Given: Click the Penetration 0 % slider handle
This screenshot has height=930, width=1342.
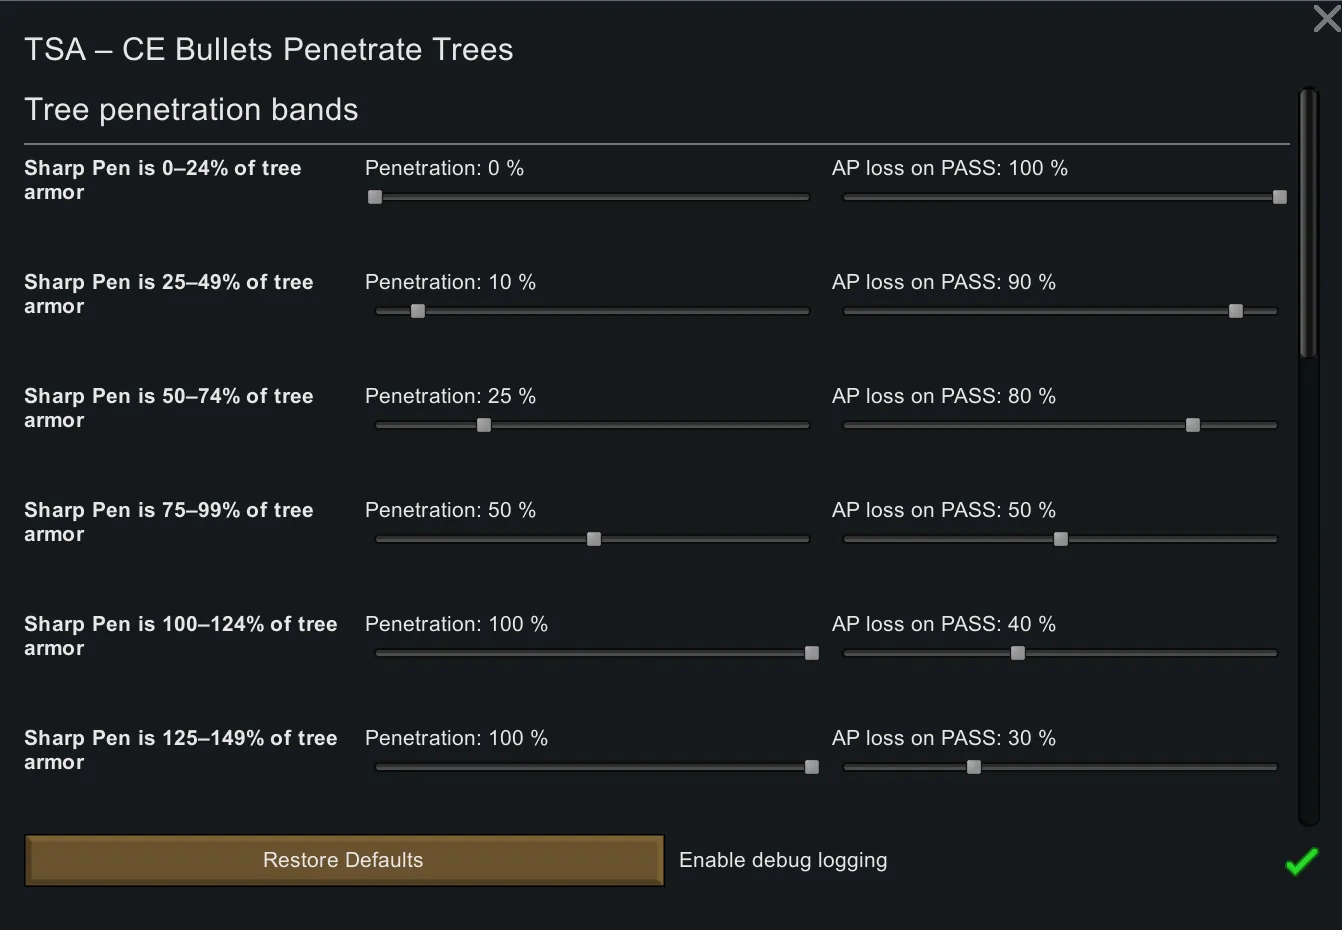Looking at the screenshot, I should coord(375,197).
